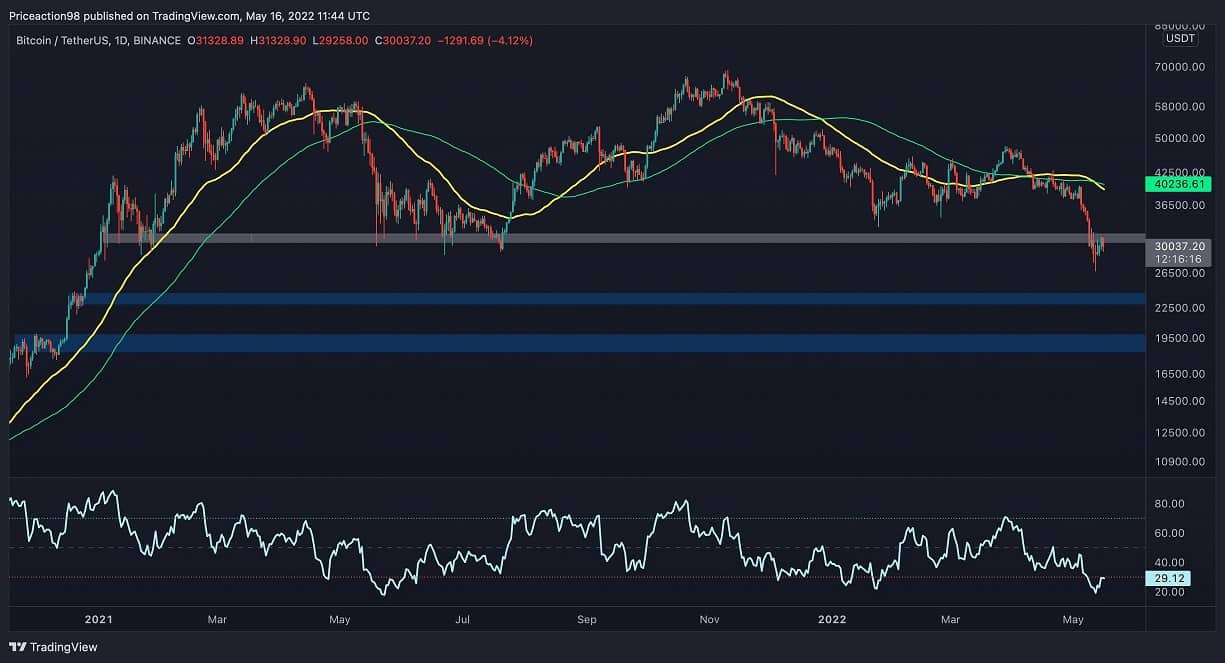1225x663 pixels.
Task: Click the RSI 60.00 axis label
Action: point(1169,533)
